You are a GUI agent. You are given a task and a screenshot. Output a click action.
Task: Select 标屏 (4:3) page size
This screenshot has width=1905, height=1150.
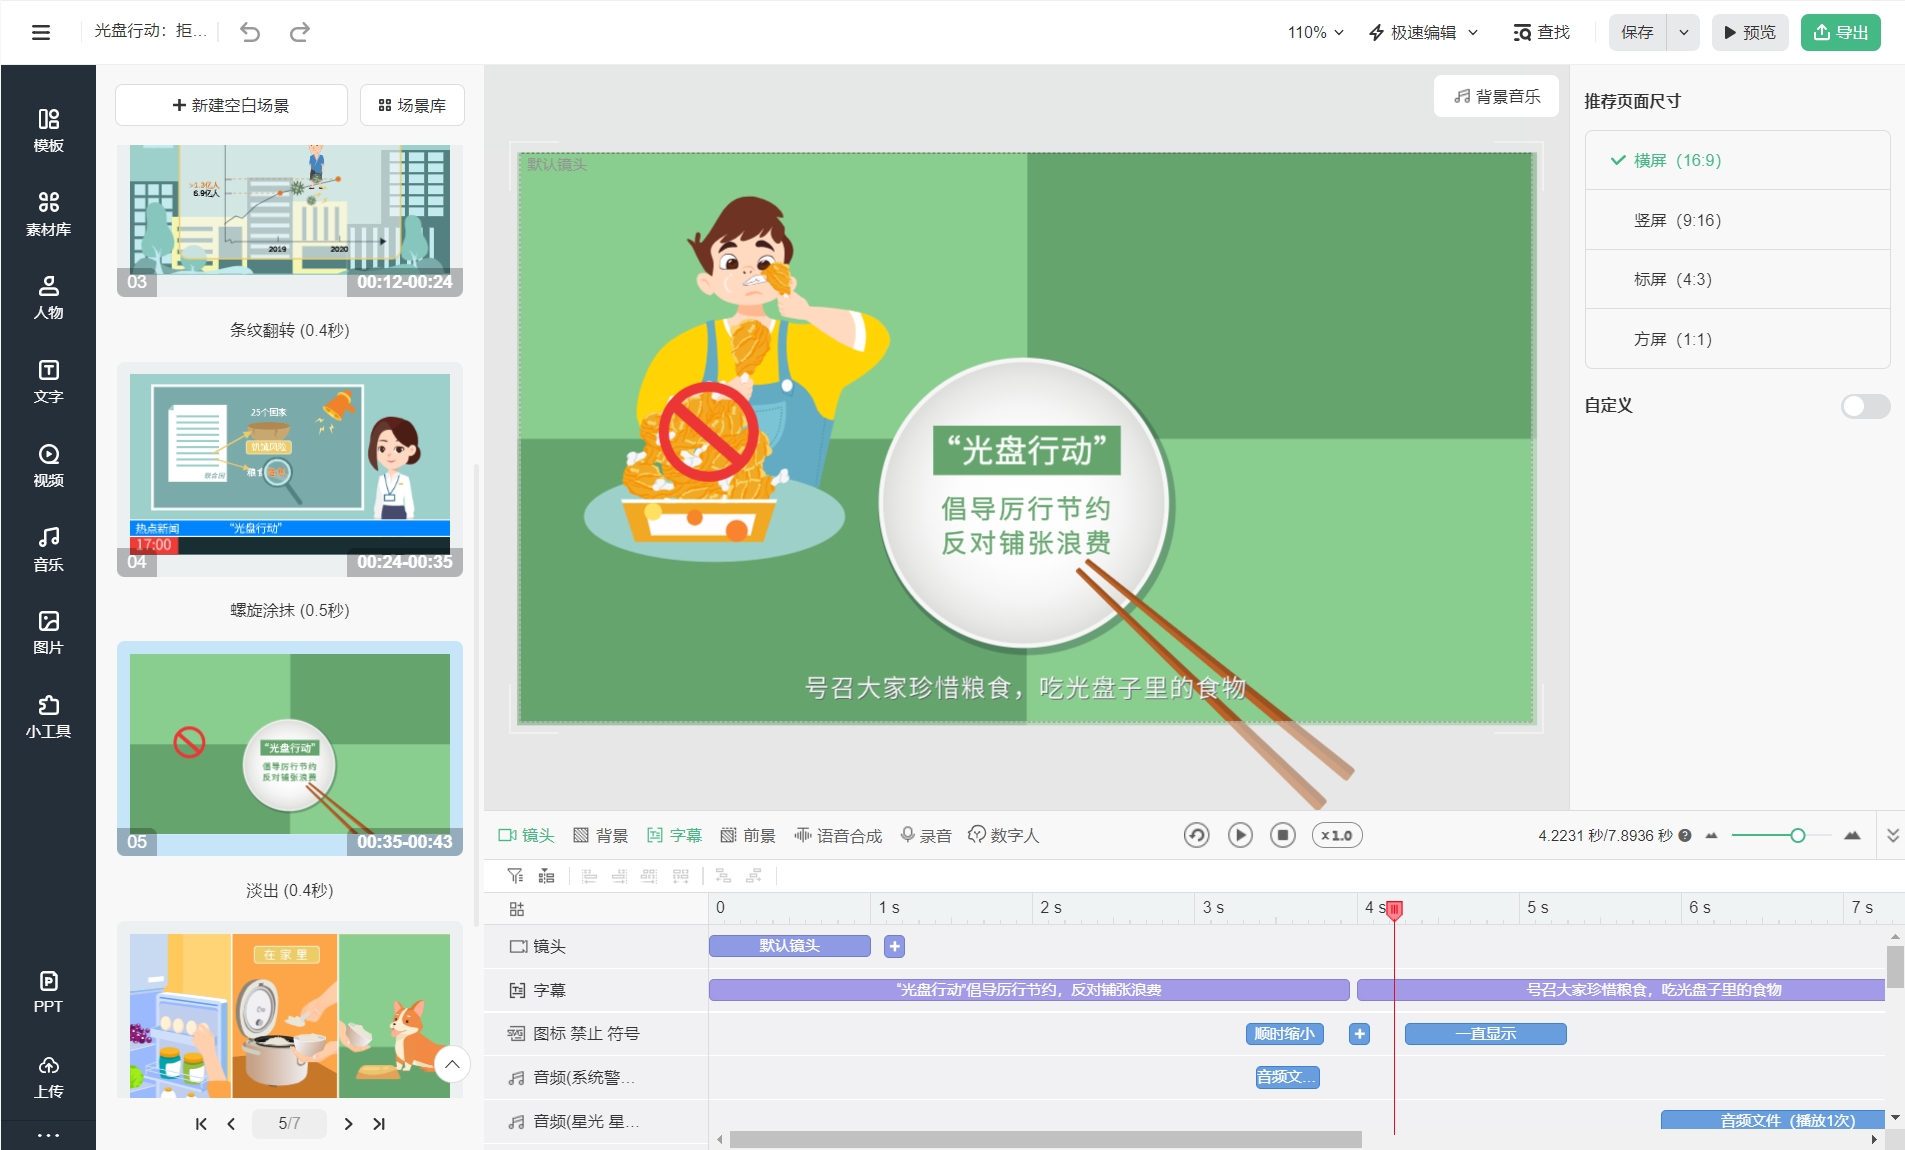(1737, 279)
